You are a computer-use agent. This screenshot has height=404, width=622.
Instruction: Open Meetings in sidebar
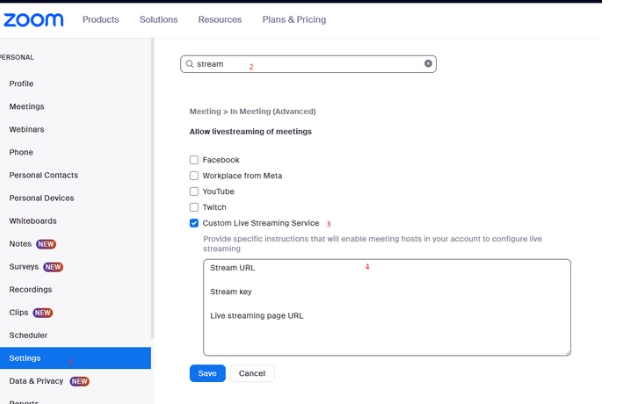click(x=27, y=107)
